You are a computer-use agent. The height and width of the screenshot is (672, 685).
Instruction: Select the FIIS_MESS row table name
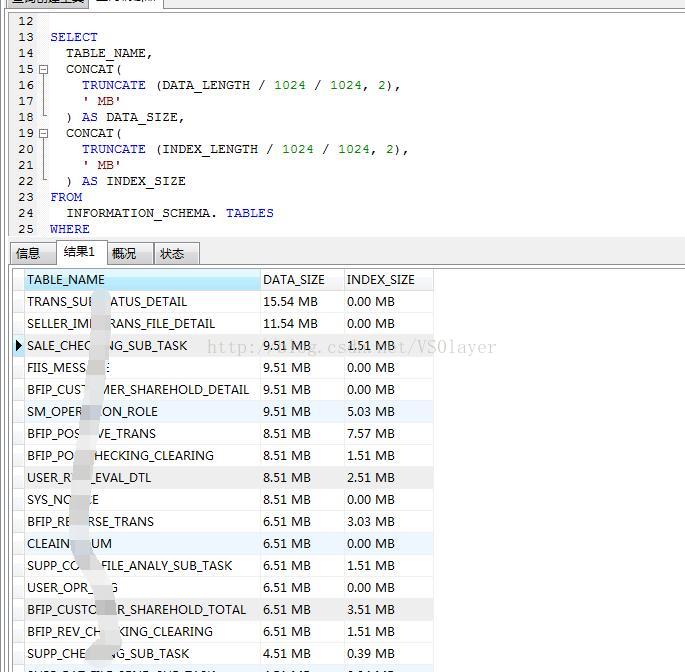click(x=142, y=368)
